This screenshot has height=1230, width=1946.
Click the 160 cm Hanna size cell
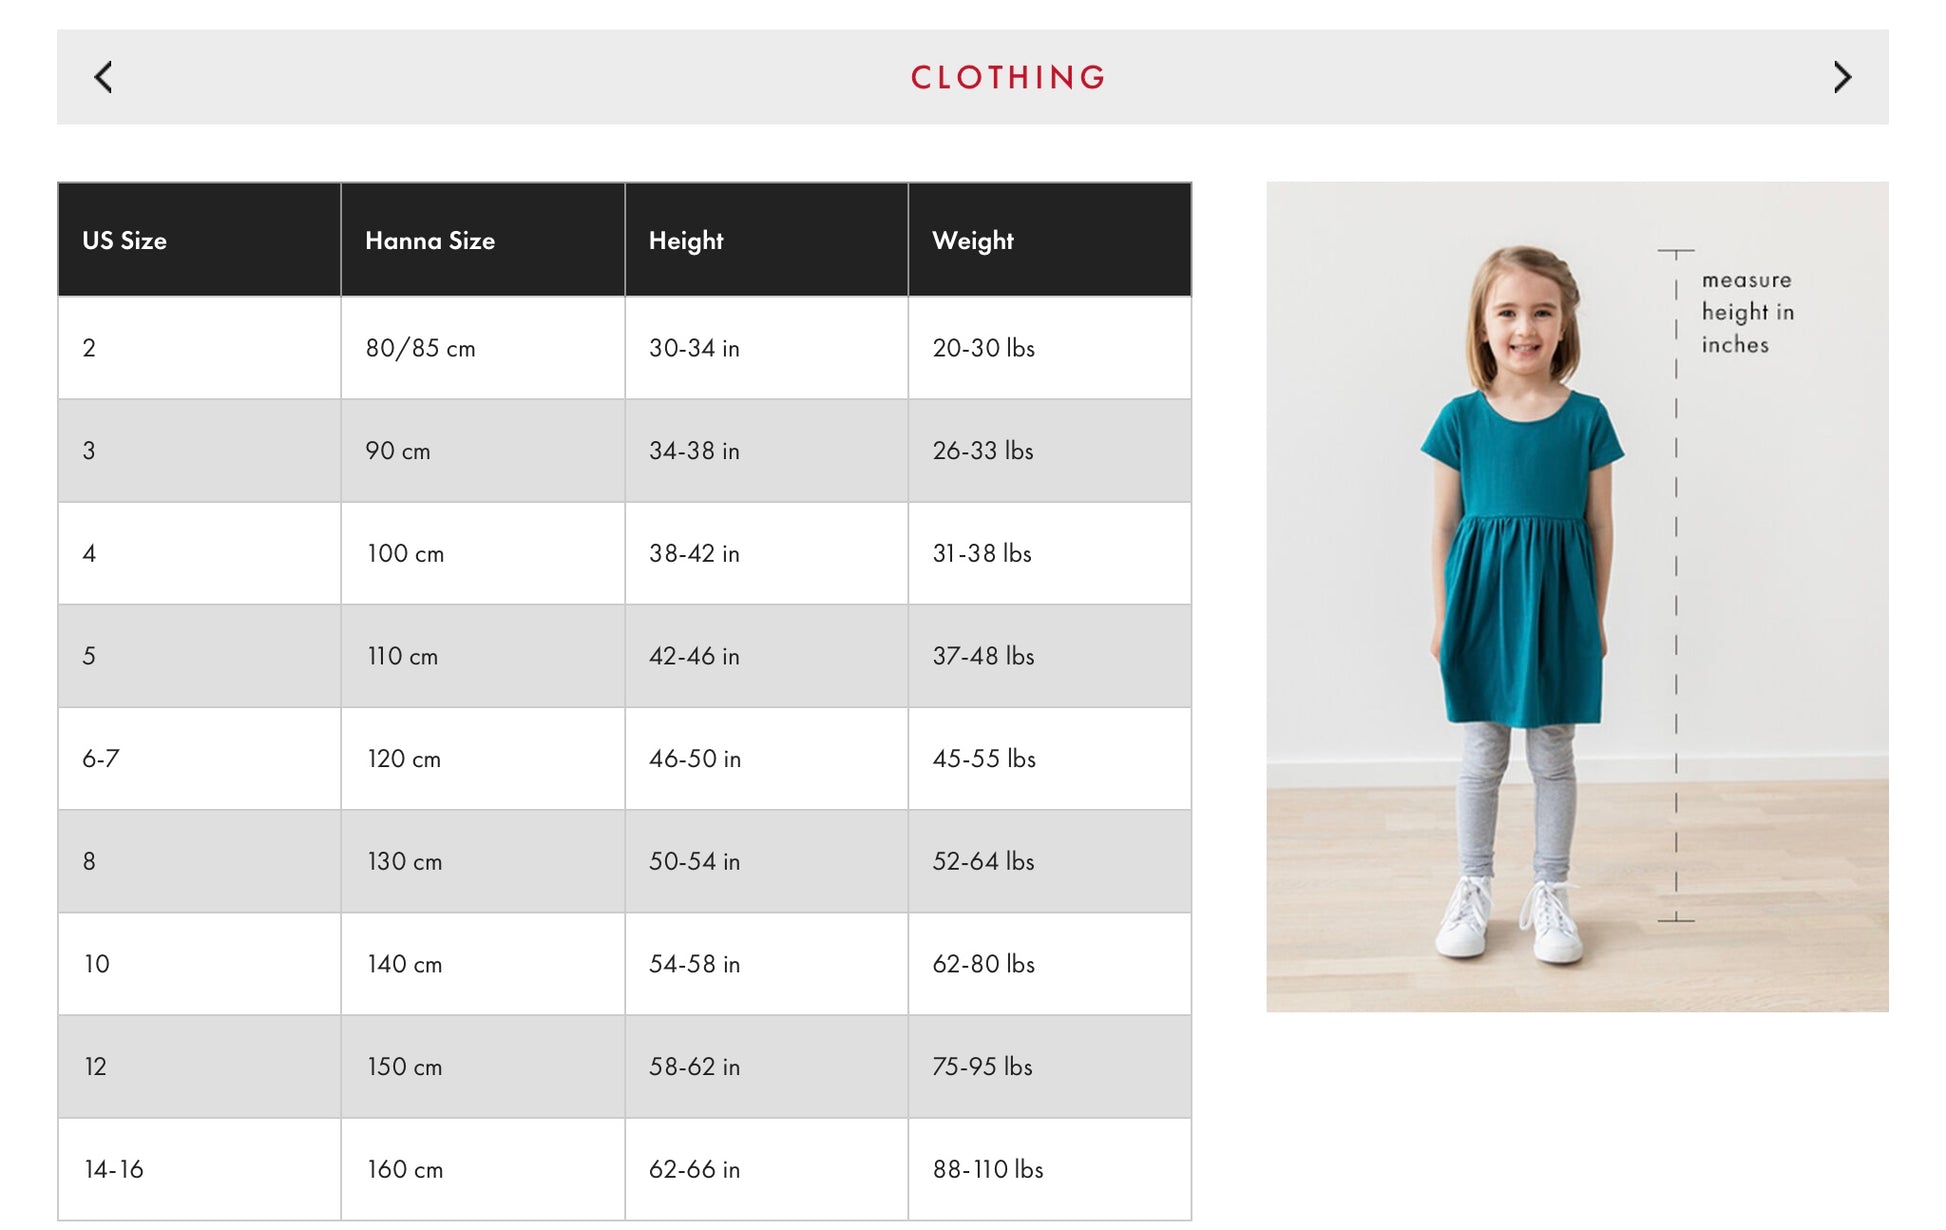tap(405, 1170)
